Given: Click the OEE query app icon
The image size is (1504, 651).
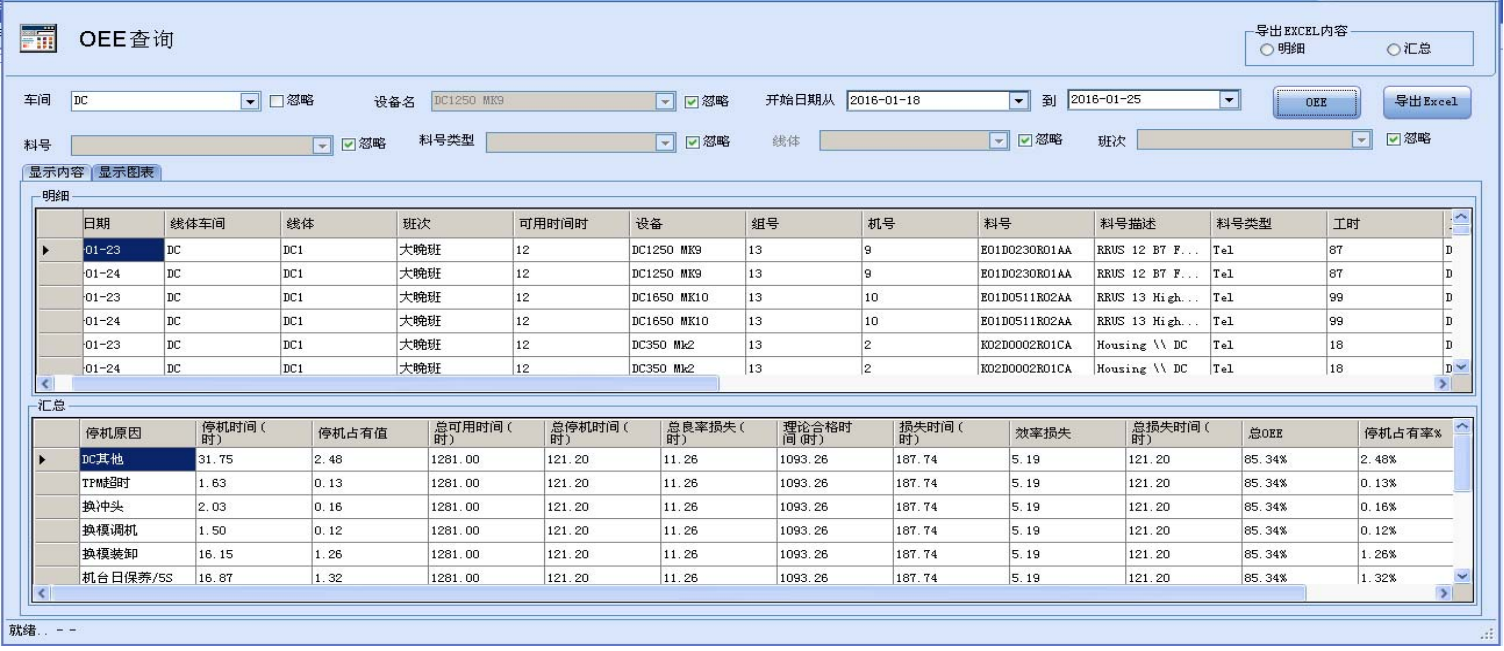Looking at the screenshot, I should 38,38.
